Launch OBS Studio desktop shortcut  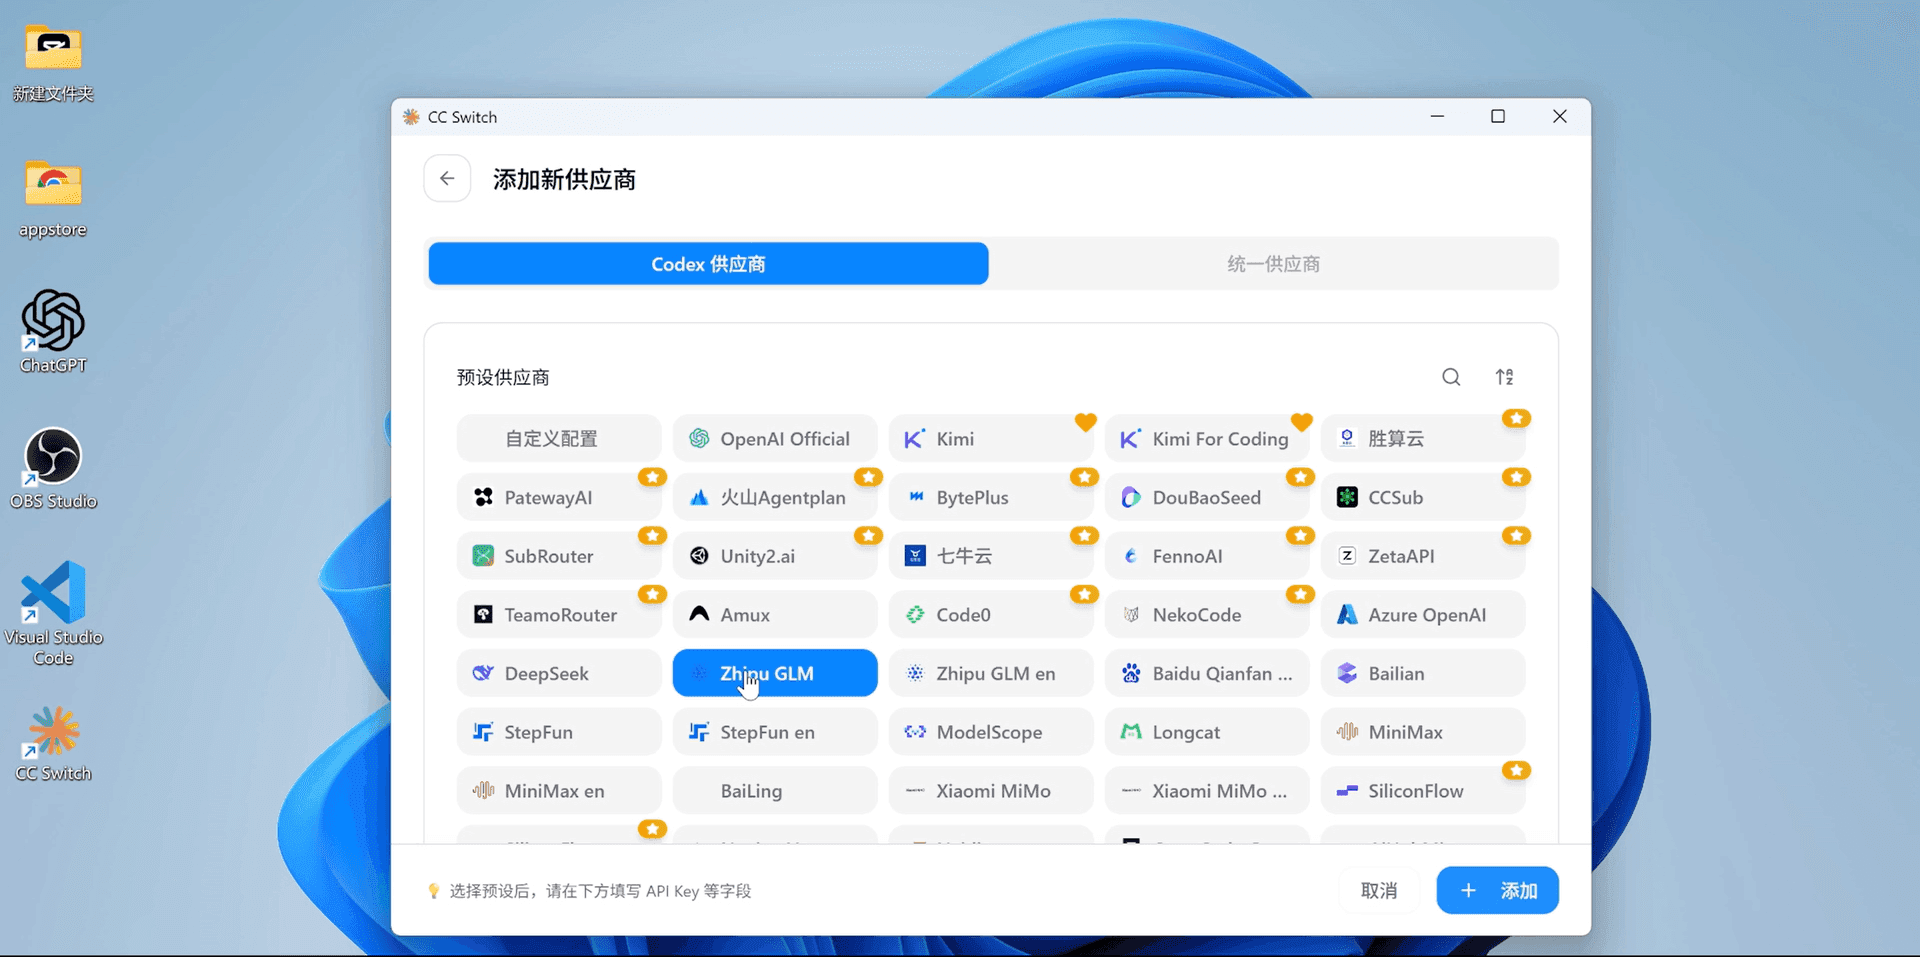click(x=53, y=468)
